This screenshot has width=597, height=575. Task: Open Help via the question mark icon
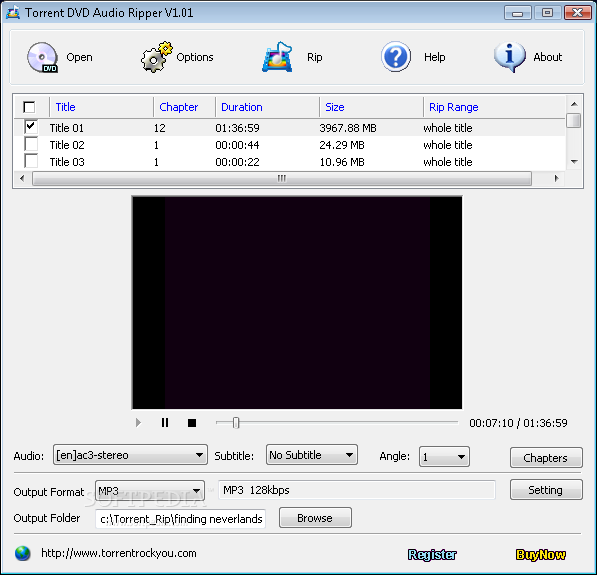pos(396,57)
